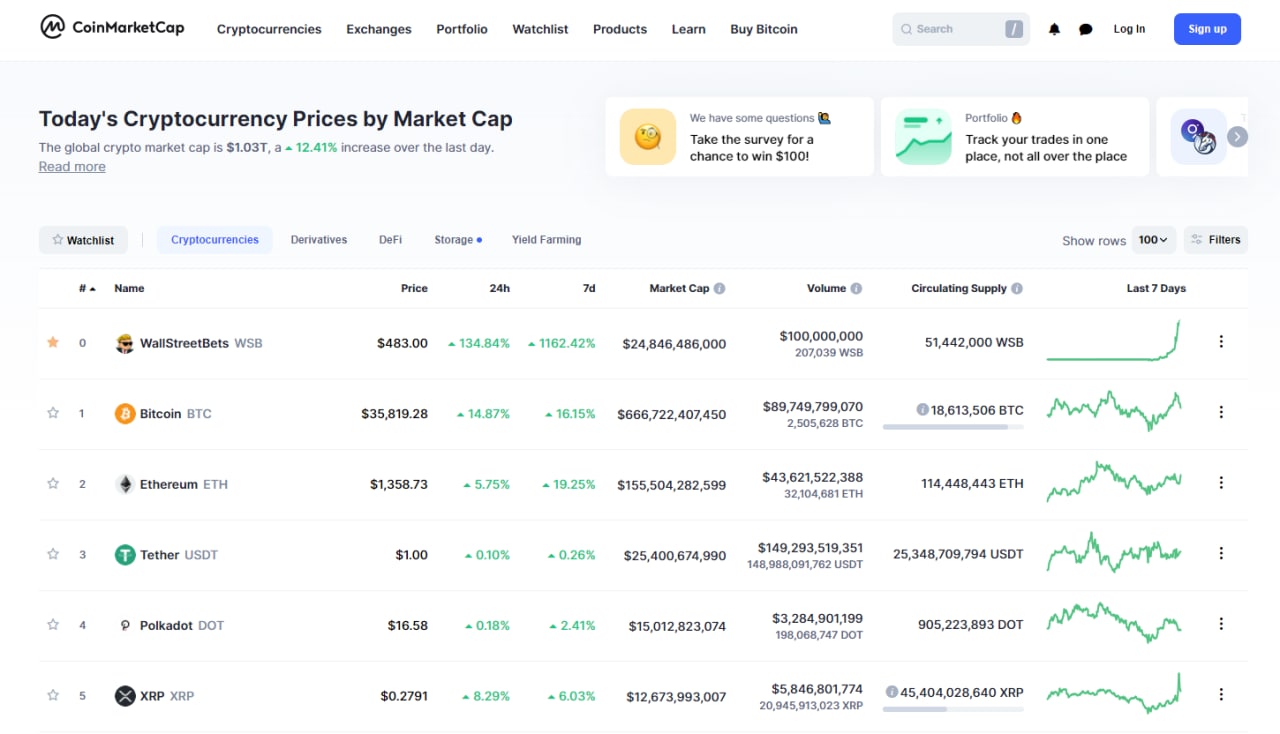
Task: Open the Show rows 100 dropdown
Action: [x=1153, y=240]
